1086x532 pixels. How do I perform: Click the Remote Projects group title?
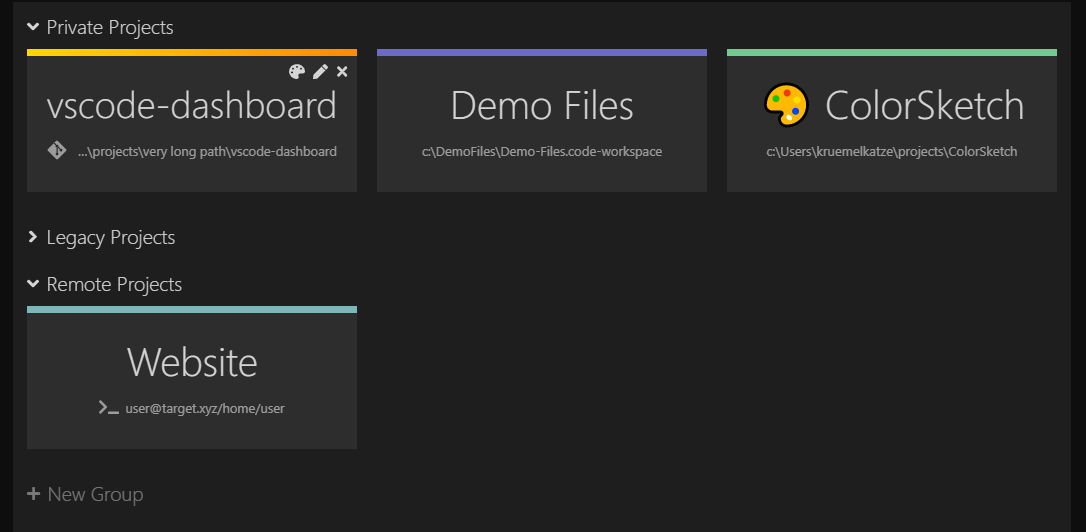pyautogui.click(x=114, y=284)
